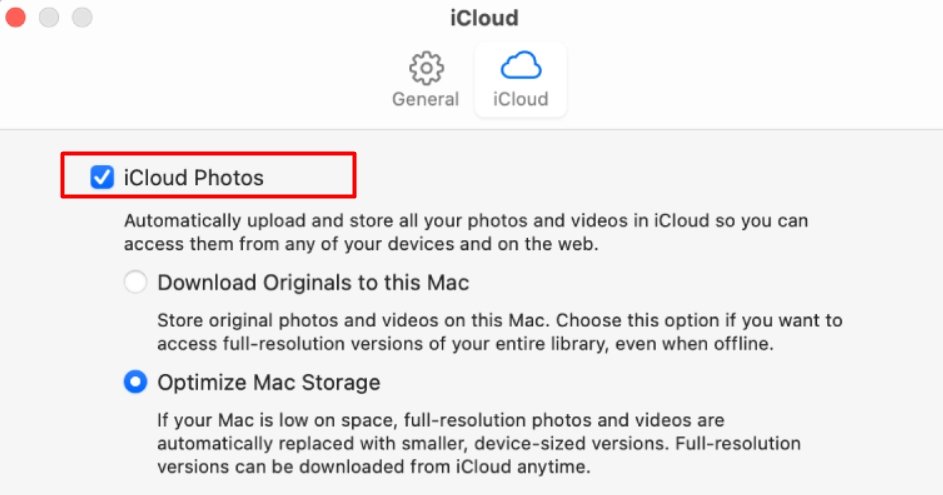Click the Download Originals to this Mac label

coord(313,283)
